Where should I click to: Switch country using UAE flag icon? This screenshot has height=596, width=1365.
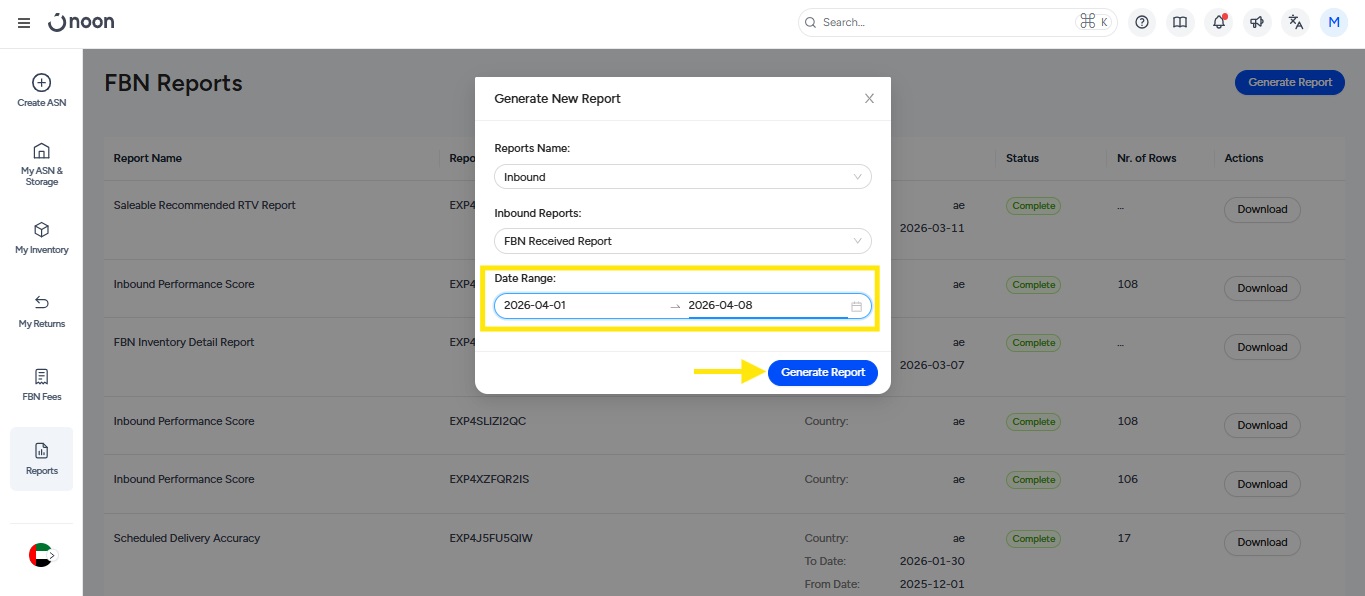(41, 555)
